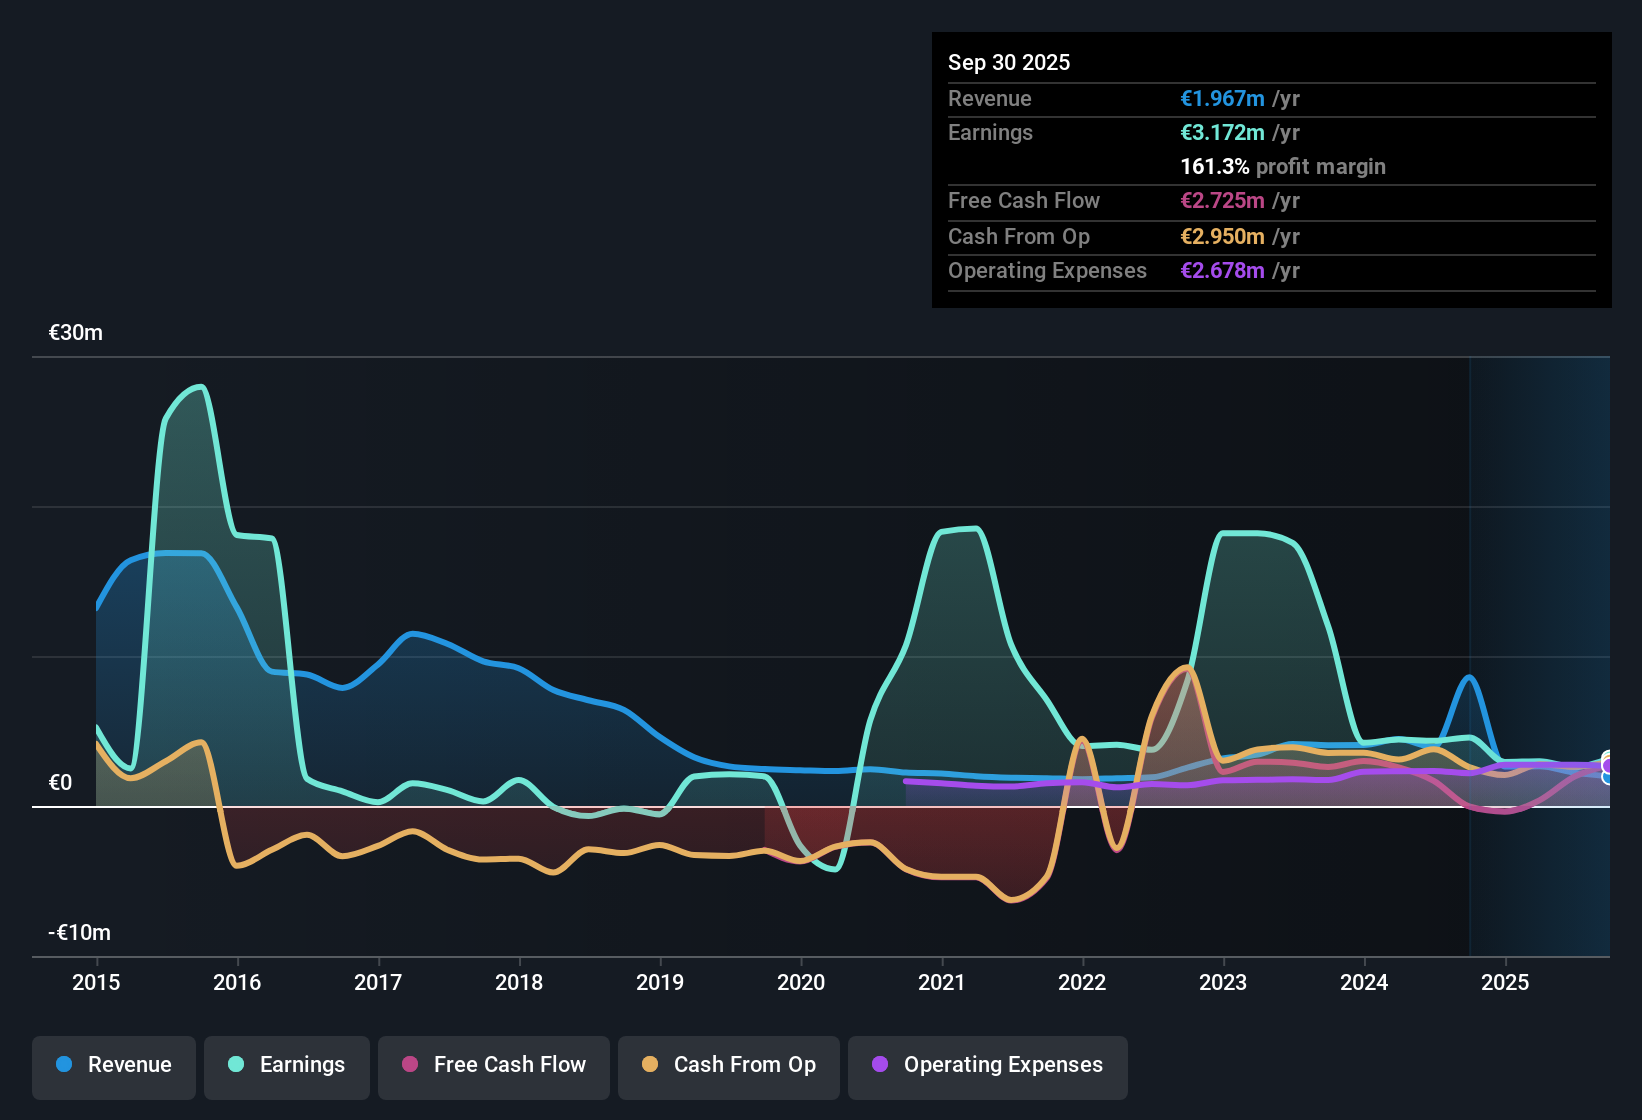The width and height of the screenshot is (1642, 1120).
Task: Click the Sep 30 2025 tooltip date header
Action: 1009,62
